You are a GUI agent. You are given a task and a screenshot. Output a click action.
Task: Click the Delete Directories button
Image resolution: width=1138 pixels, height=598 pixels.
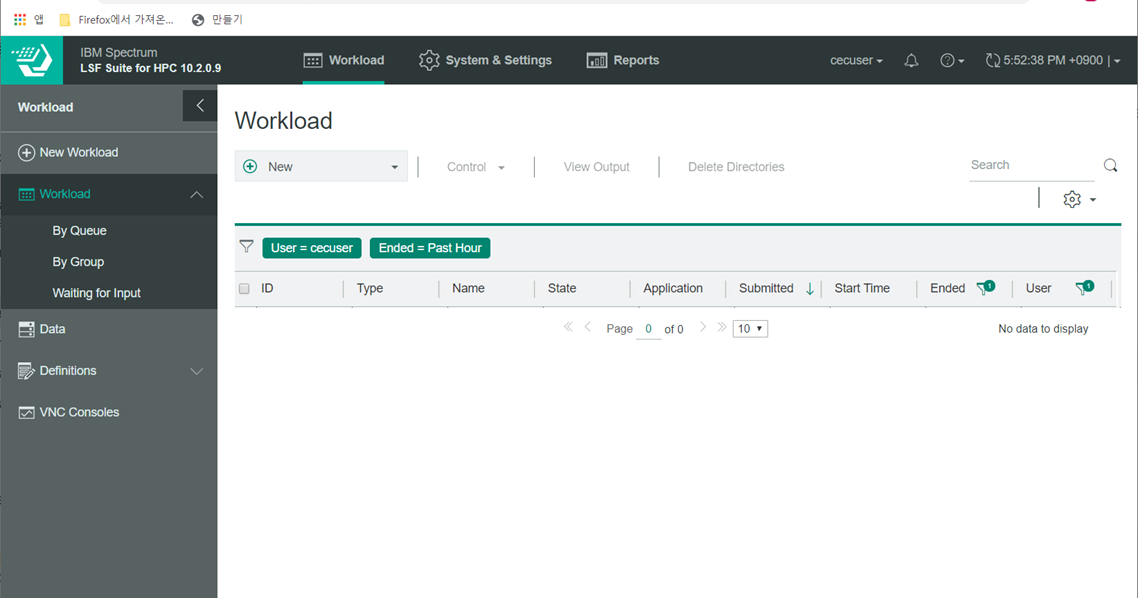click(736, 167)
